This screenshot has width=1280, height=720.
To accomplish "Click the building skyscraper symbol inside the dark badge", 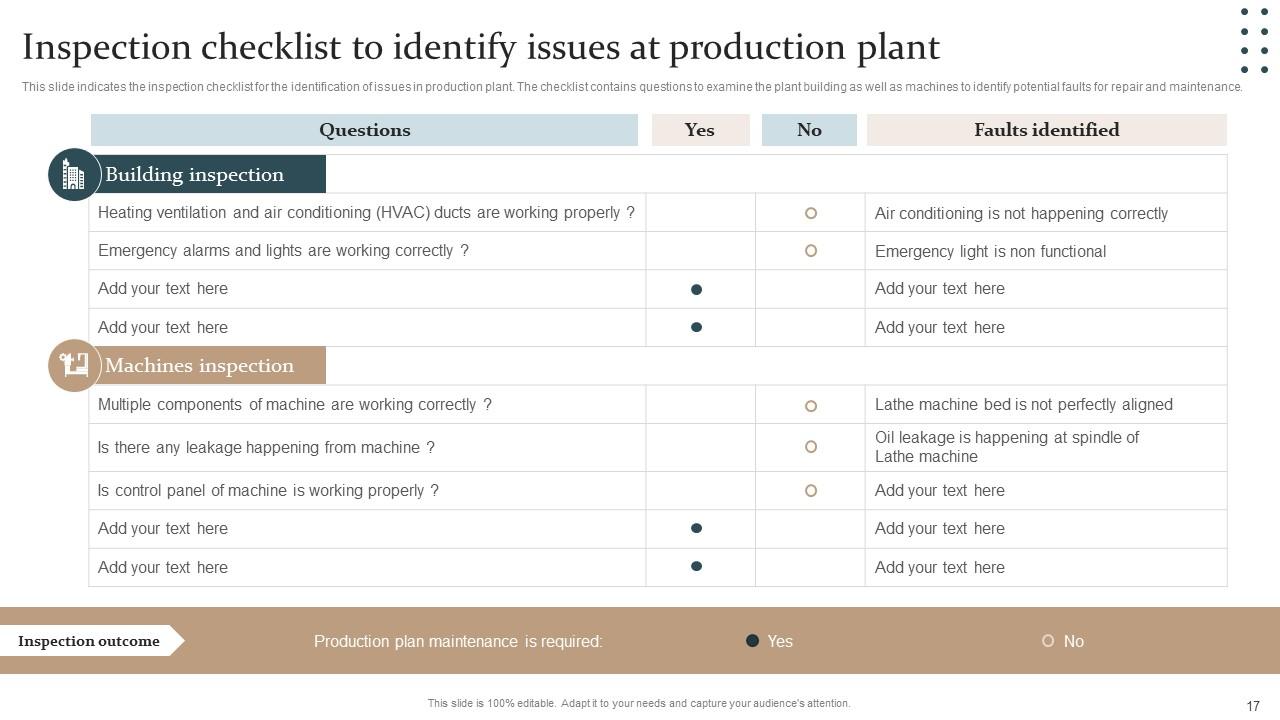I will (73, 173).
